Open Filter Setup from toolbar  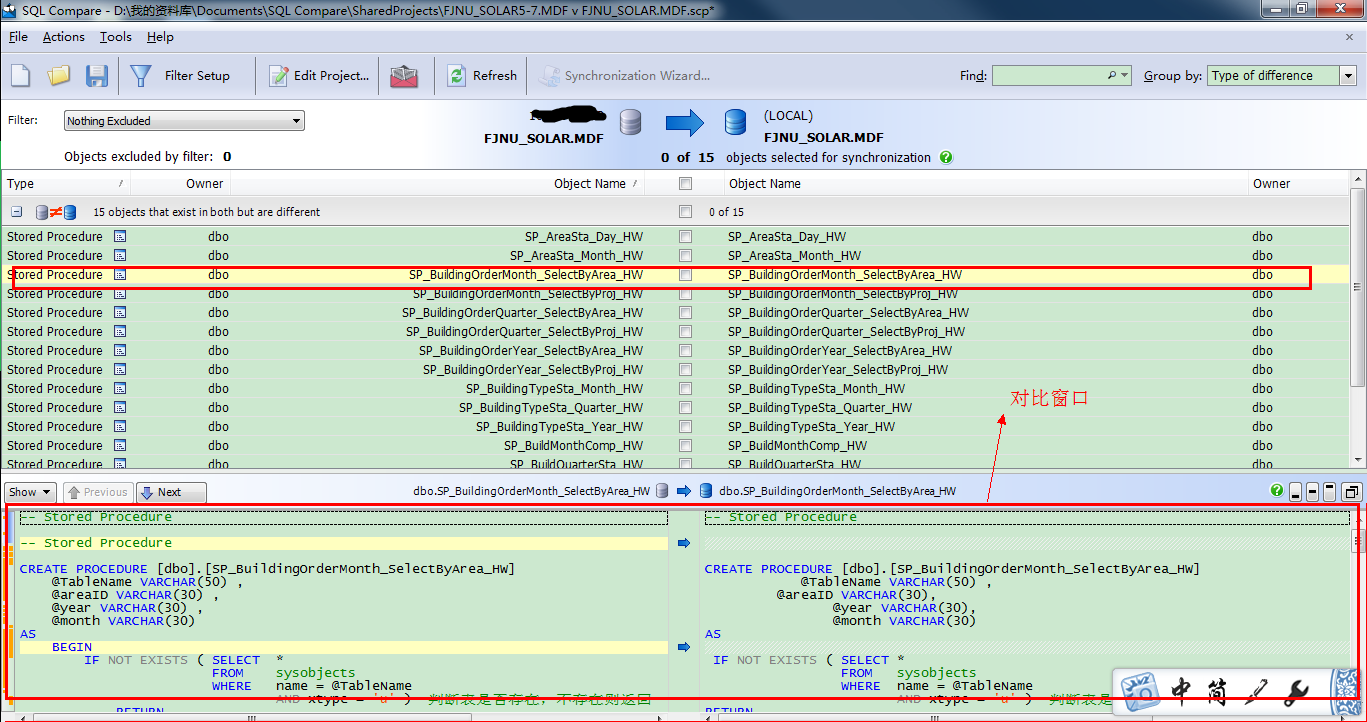[181, 76]
